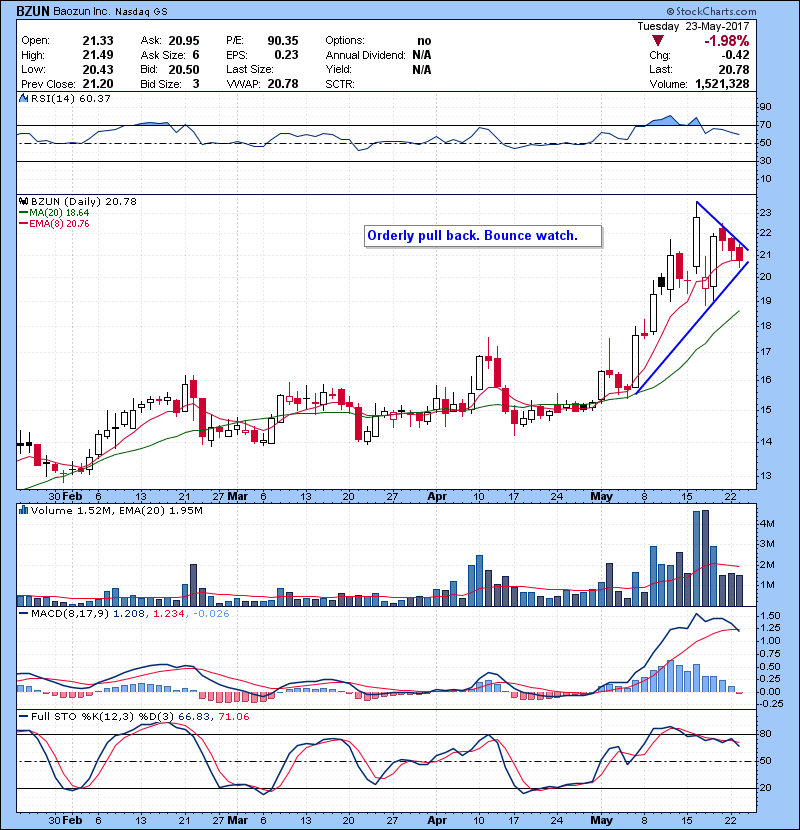
Task: Click the StockCharts.com copyright text
Action: pos(711,11)
